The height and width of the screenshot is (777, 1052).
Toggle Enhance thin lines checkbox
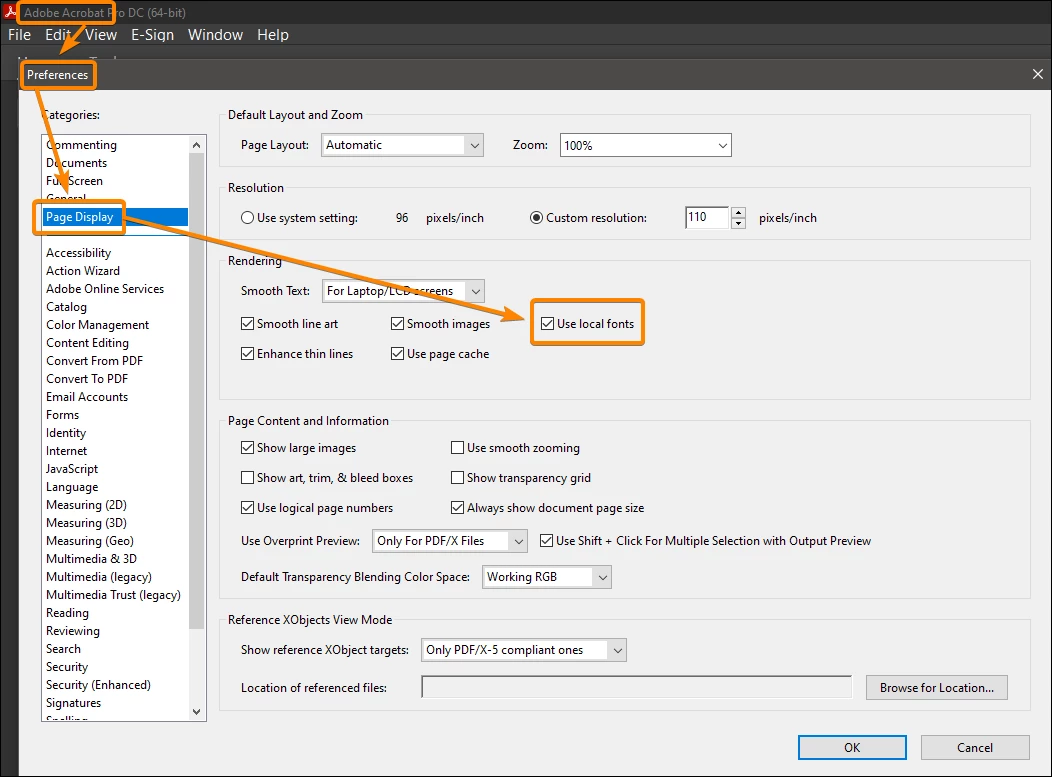248,354
